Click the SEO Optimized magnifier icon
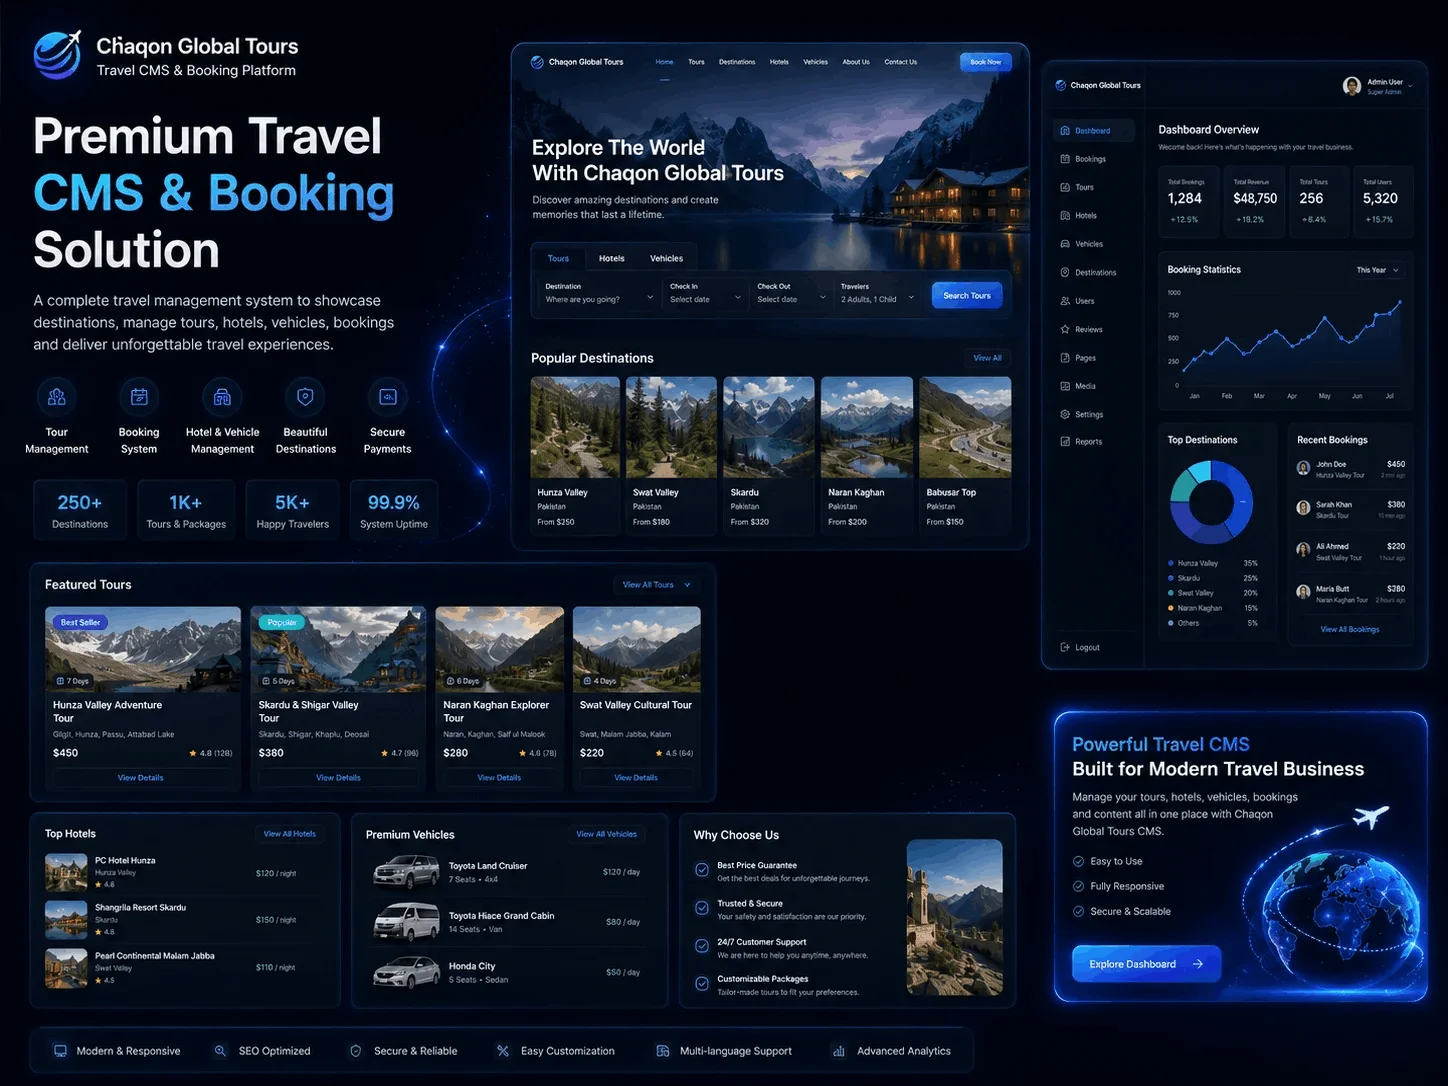Image resolution: width=1448 pixels, height=1086 pixels. tap(220, 1051)
